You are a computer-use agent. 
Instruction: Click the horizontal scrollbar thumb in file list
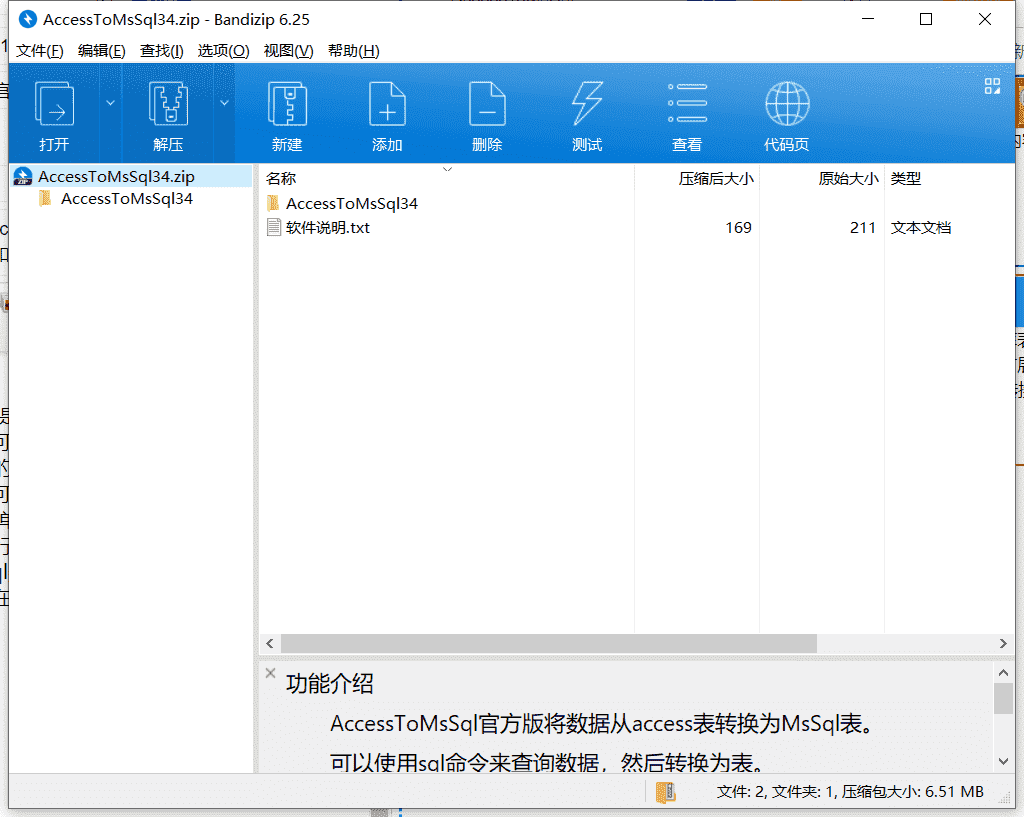point(549,643)
